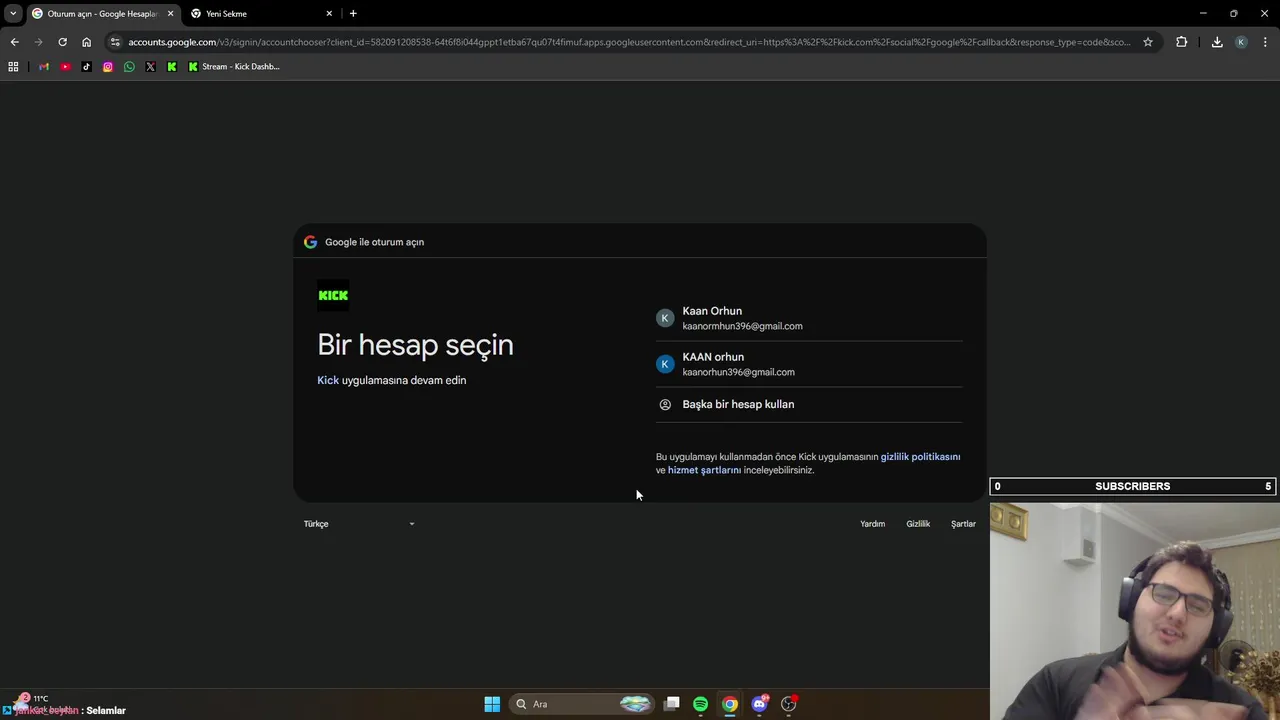Open the Instagram bookmark
The width and height of the screenshot is (1280, 720).
click(108, 67)
